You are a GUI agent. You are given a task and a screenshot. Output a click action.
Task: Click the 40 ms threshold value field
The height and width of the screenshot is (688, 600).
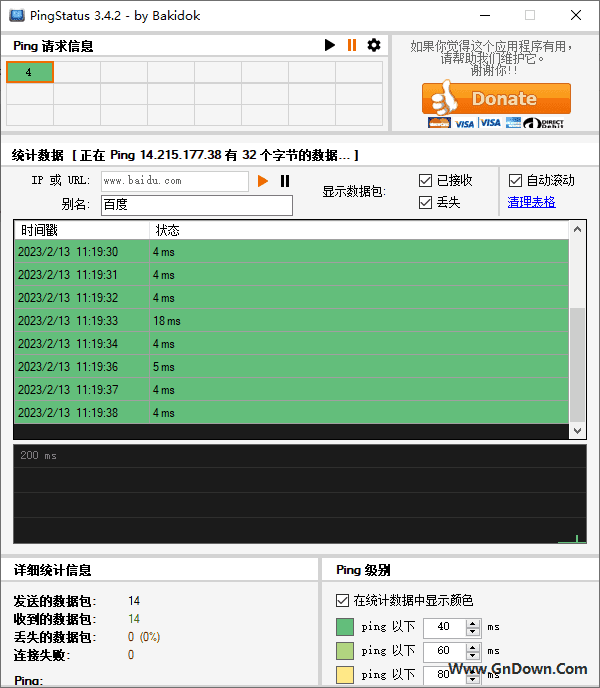click(x=444, y=627)
